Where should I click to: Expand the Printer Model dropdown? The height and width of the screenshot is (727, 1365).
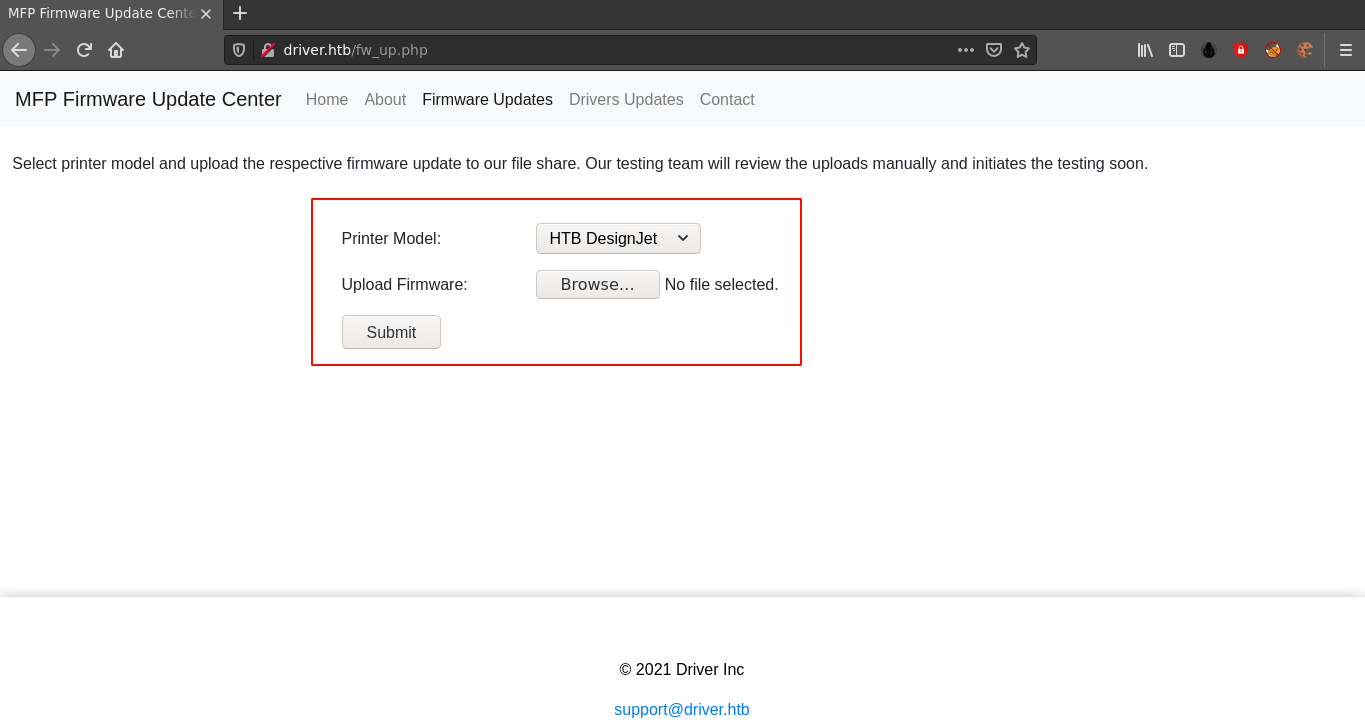pos(618,238)
